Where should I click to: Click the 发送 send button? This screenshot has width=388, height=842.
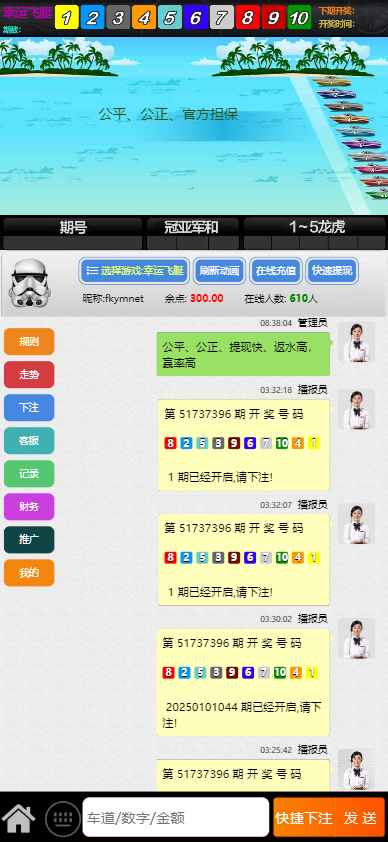360,817
